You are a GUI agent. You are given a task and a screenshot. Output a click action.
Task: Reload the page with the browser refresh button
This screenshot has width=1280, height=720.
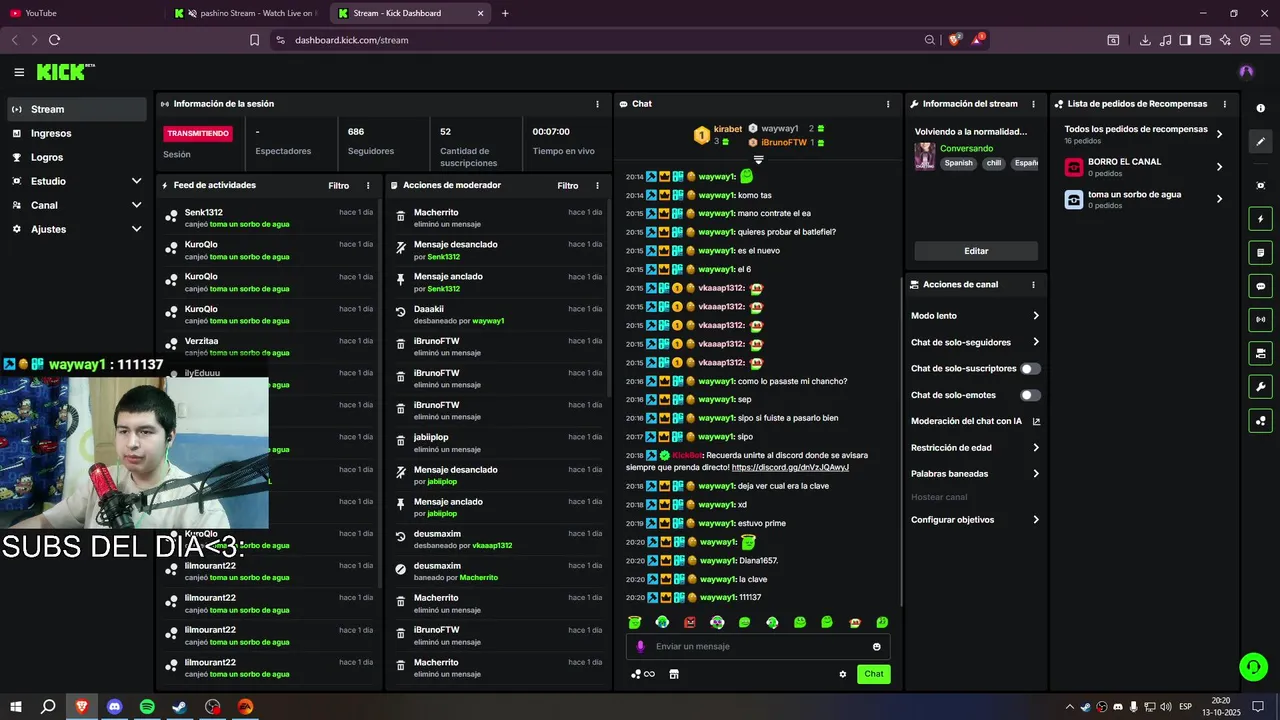pos(54,40)
